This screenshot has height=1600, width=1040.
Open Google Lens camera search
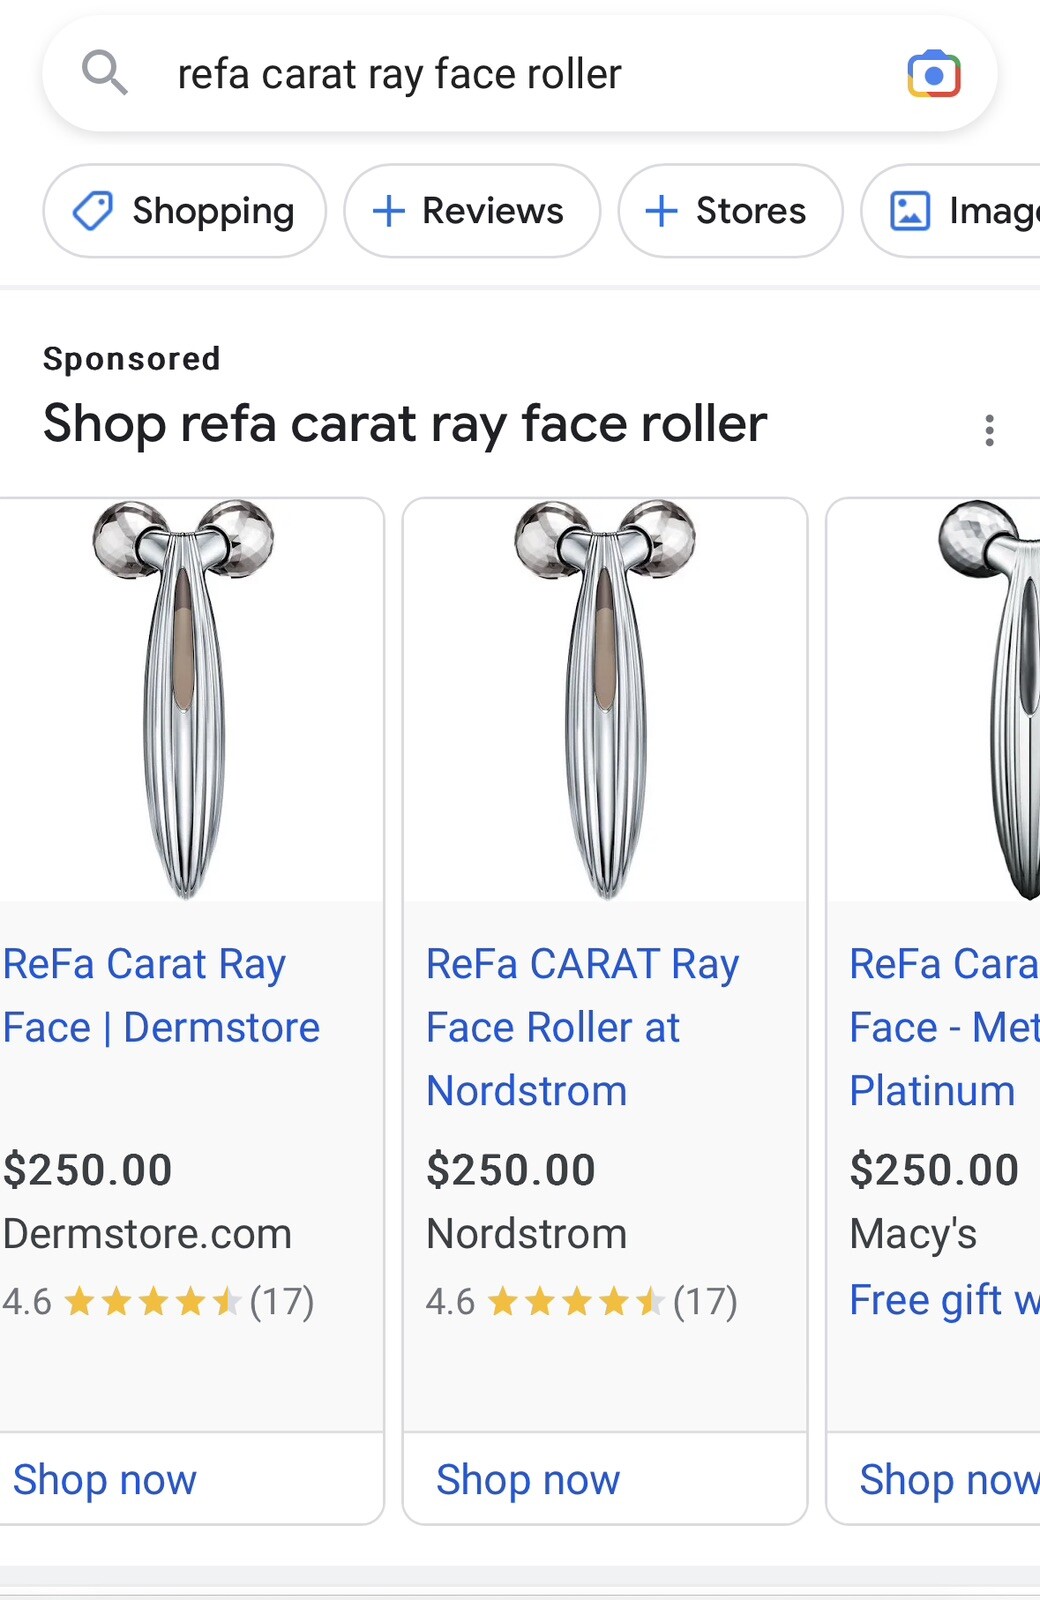pyautogui.click(x=933, y=74)
